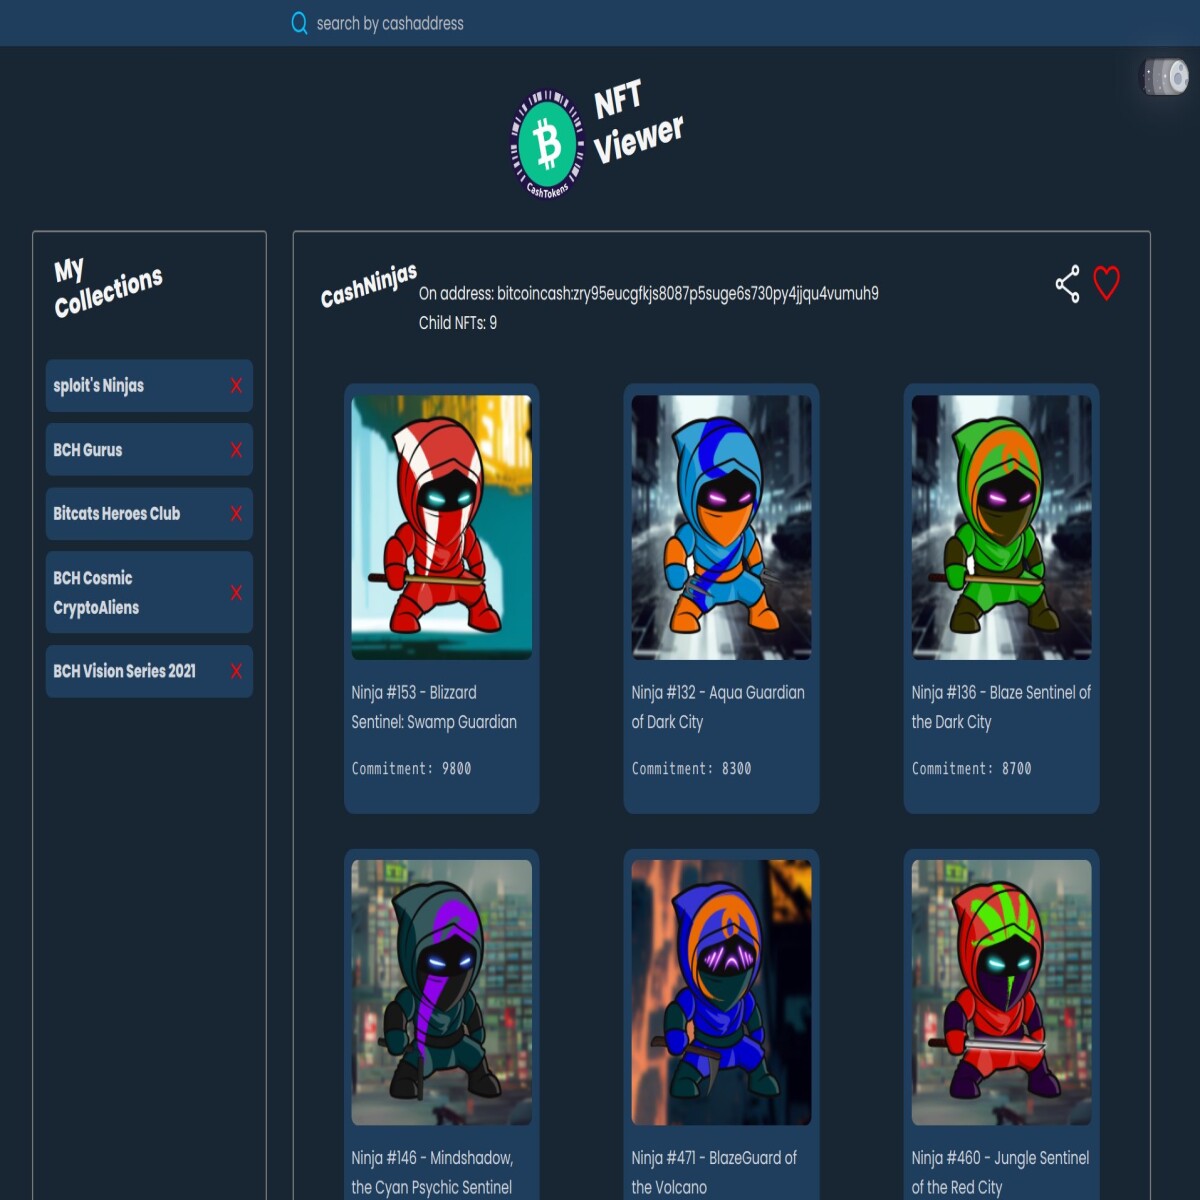Image resolution: width=1200 pixels, height=1200 pixels.
Task: Open Ninja #153 red ninja image
Action: [441, 527]
